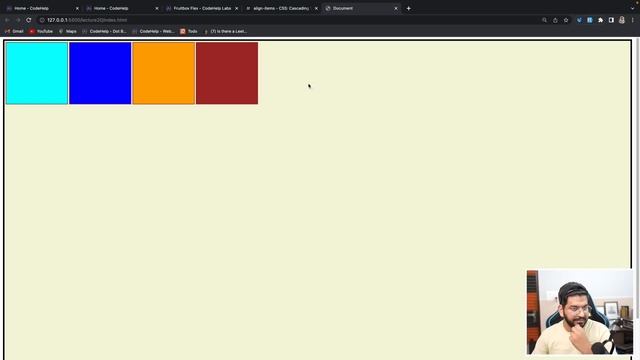Open a new browser tab
Viewport: 640px width, 360px height.
(x=409, y=8)
